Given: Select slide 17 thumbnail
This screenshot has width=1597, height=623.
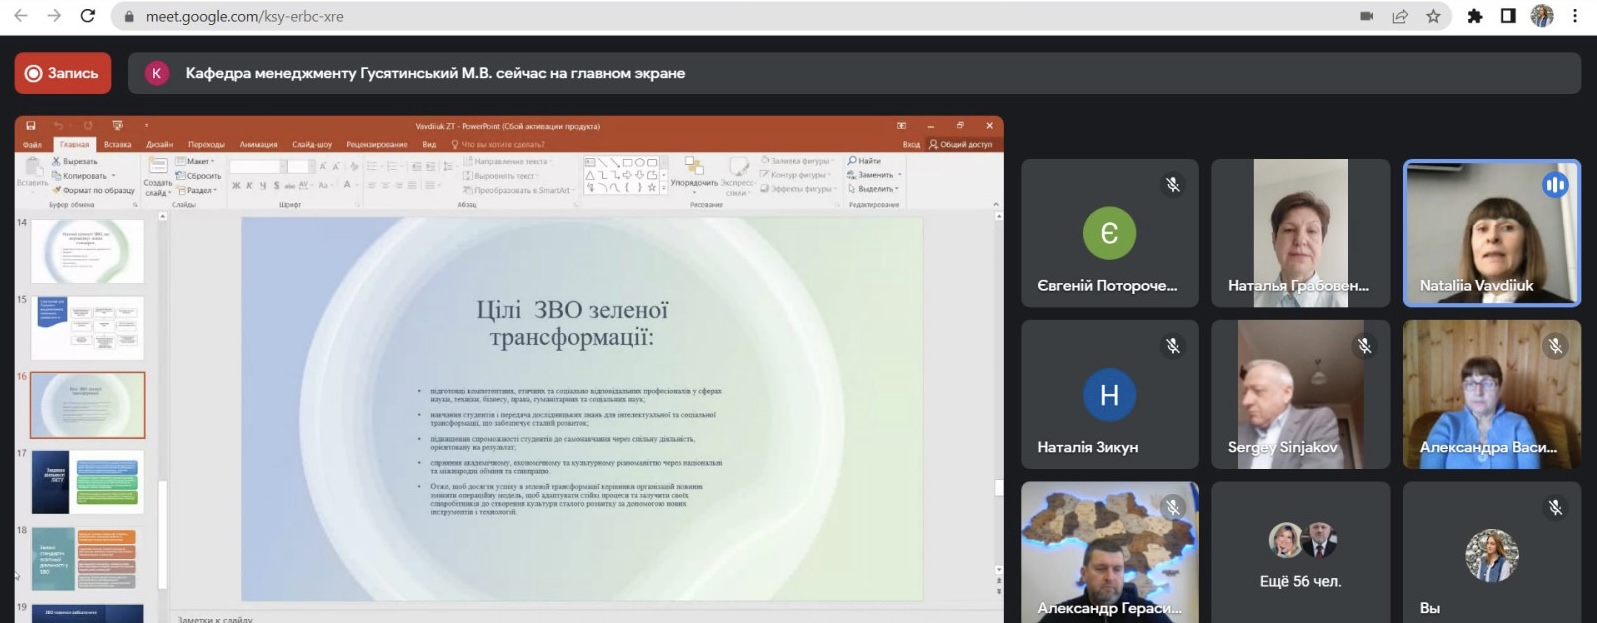Looking at the screenshot, I should [87, 482].
